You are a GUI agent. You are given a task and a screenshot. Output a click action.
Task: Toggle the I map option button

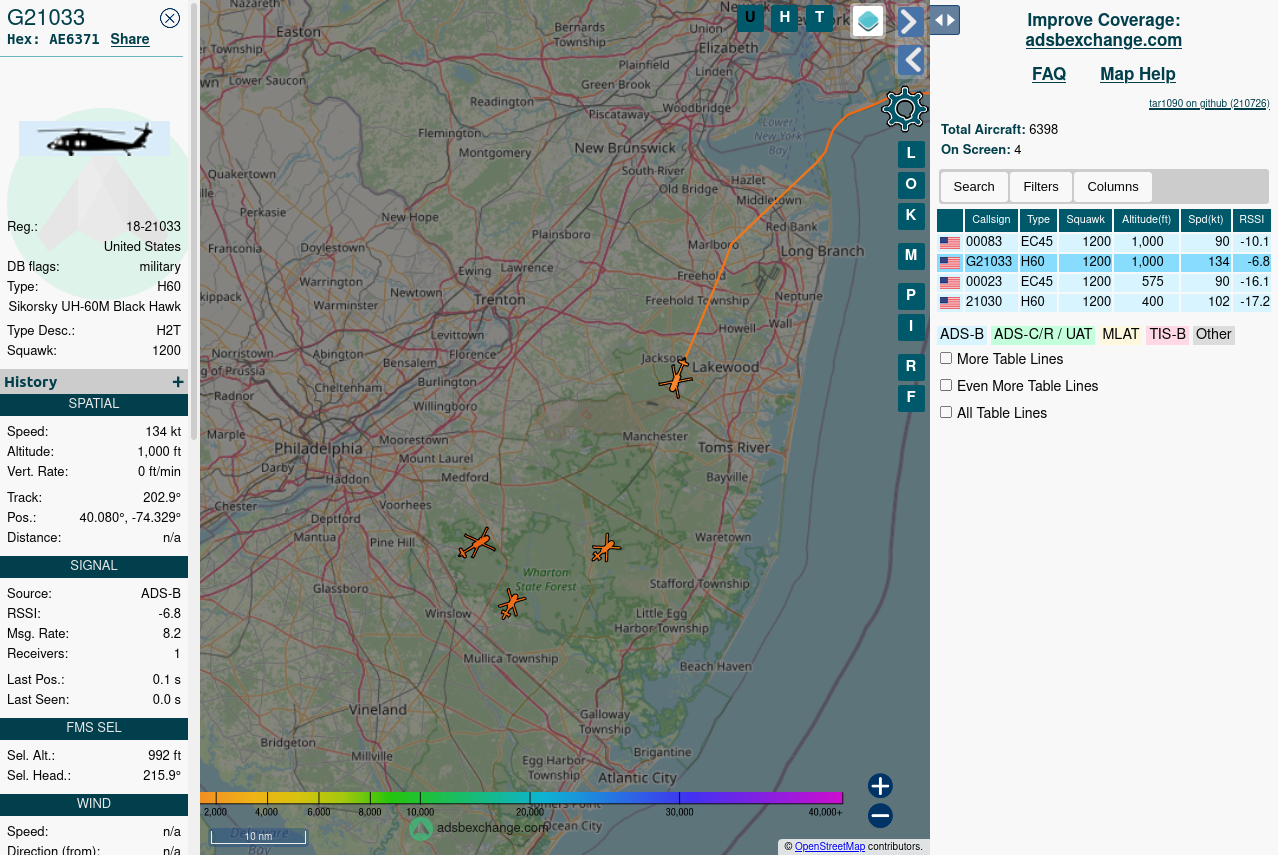[911, 326]
